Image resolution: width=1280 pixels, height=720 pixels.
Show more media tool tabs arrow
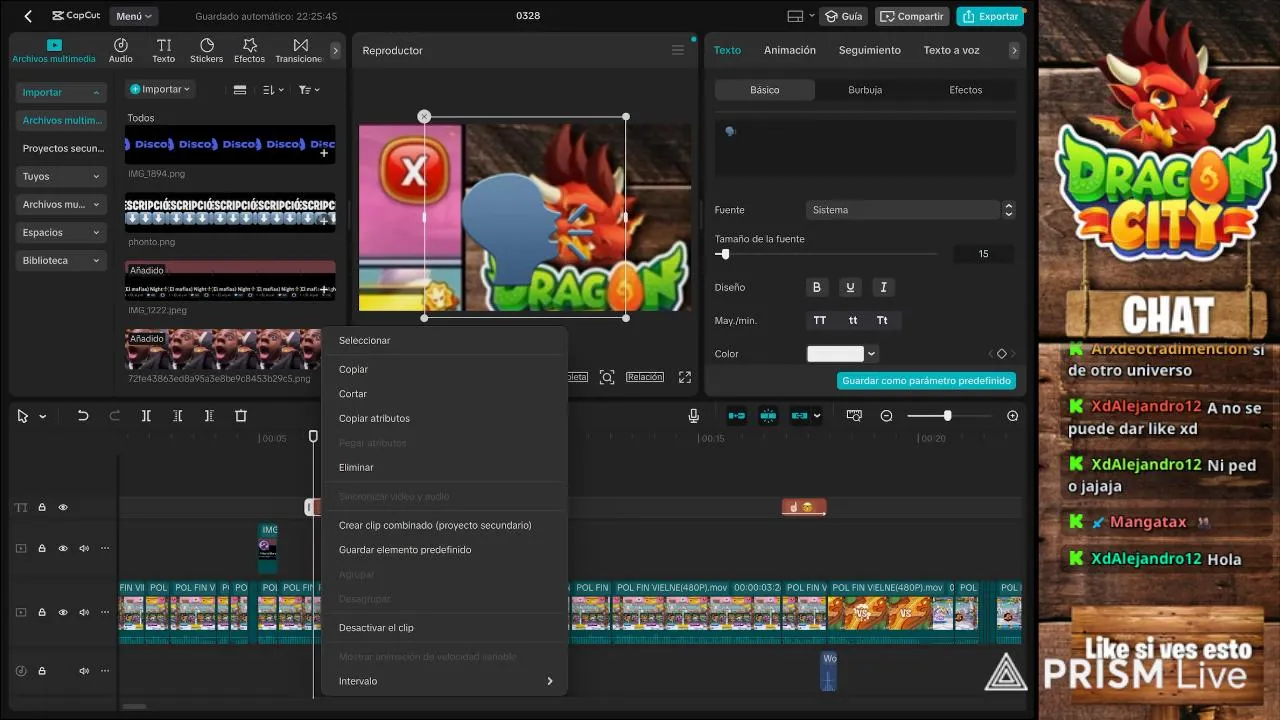(x=335, y=51)
